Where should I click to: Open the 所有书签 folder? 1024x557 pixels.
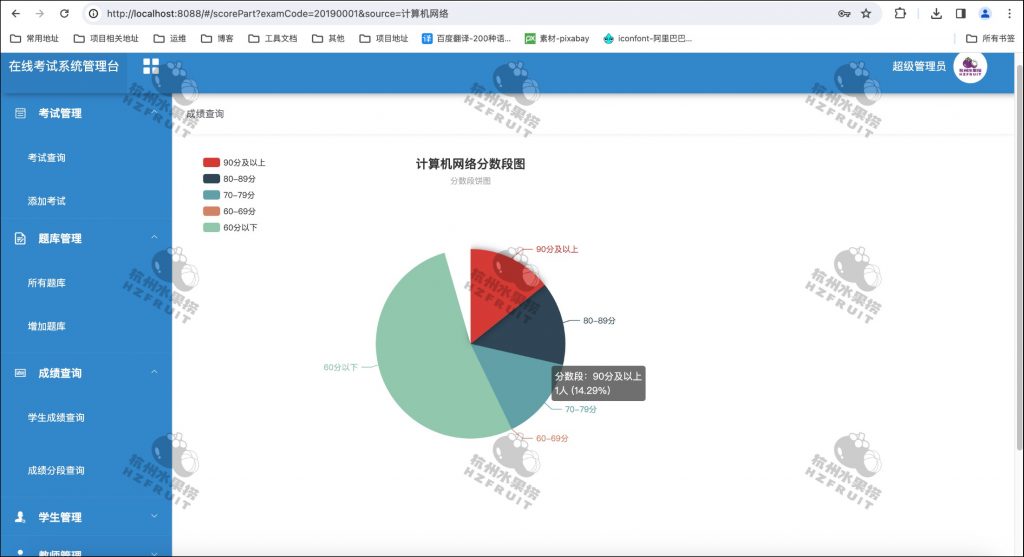[990, 39]
